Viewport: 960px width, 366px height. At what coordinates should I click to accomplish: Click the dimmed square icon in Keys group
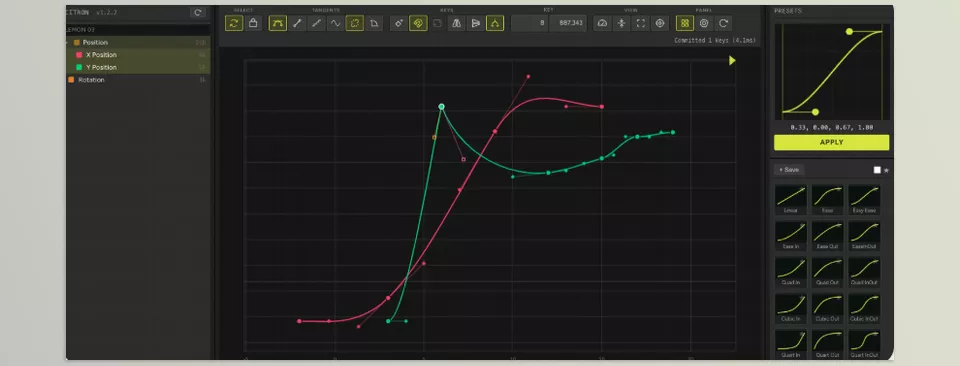point(437,23)
